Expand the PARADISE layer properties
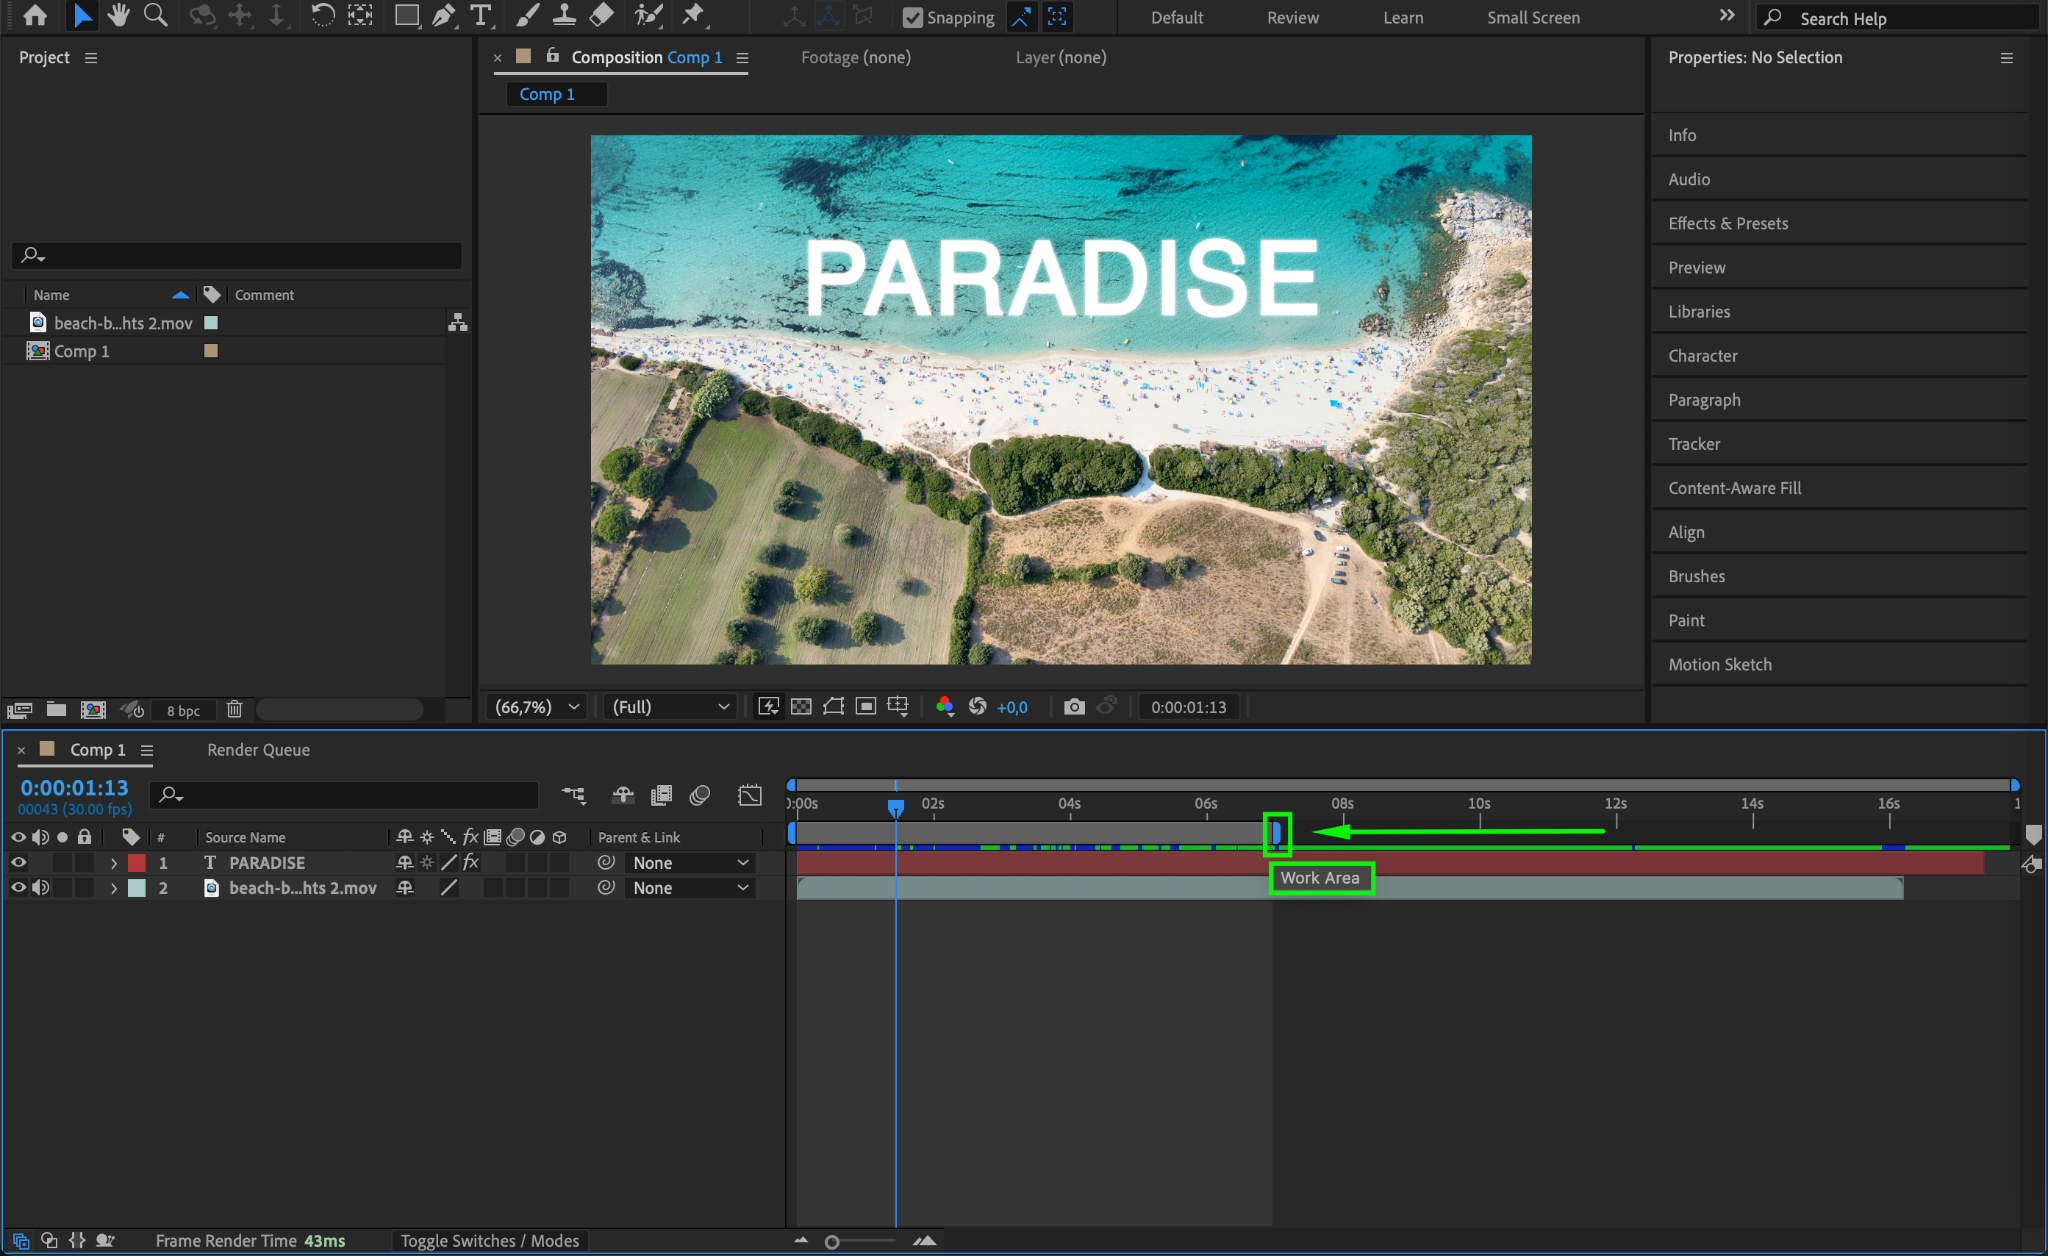Viewport: 2048px width, 1256px height. pyautogui.click(x=114, y=862)
